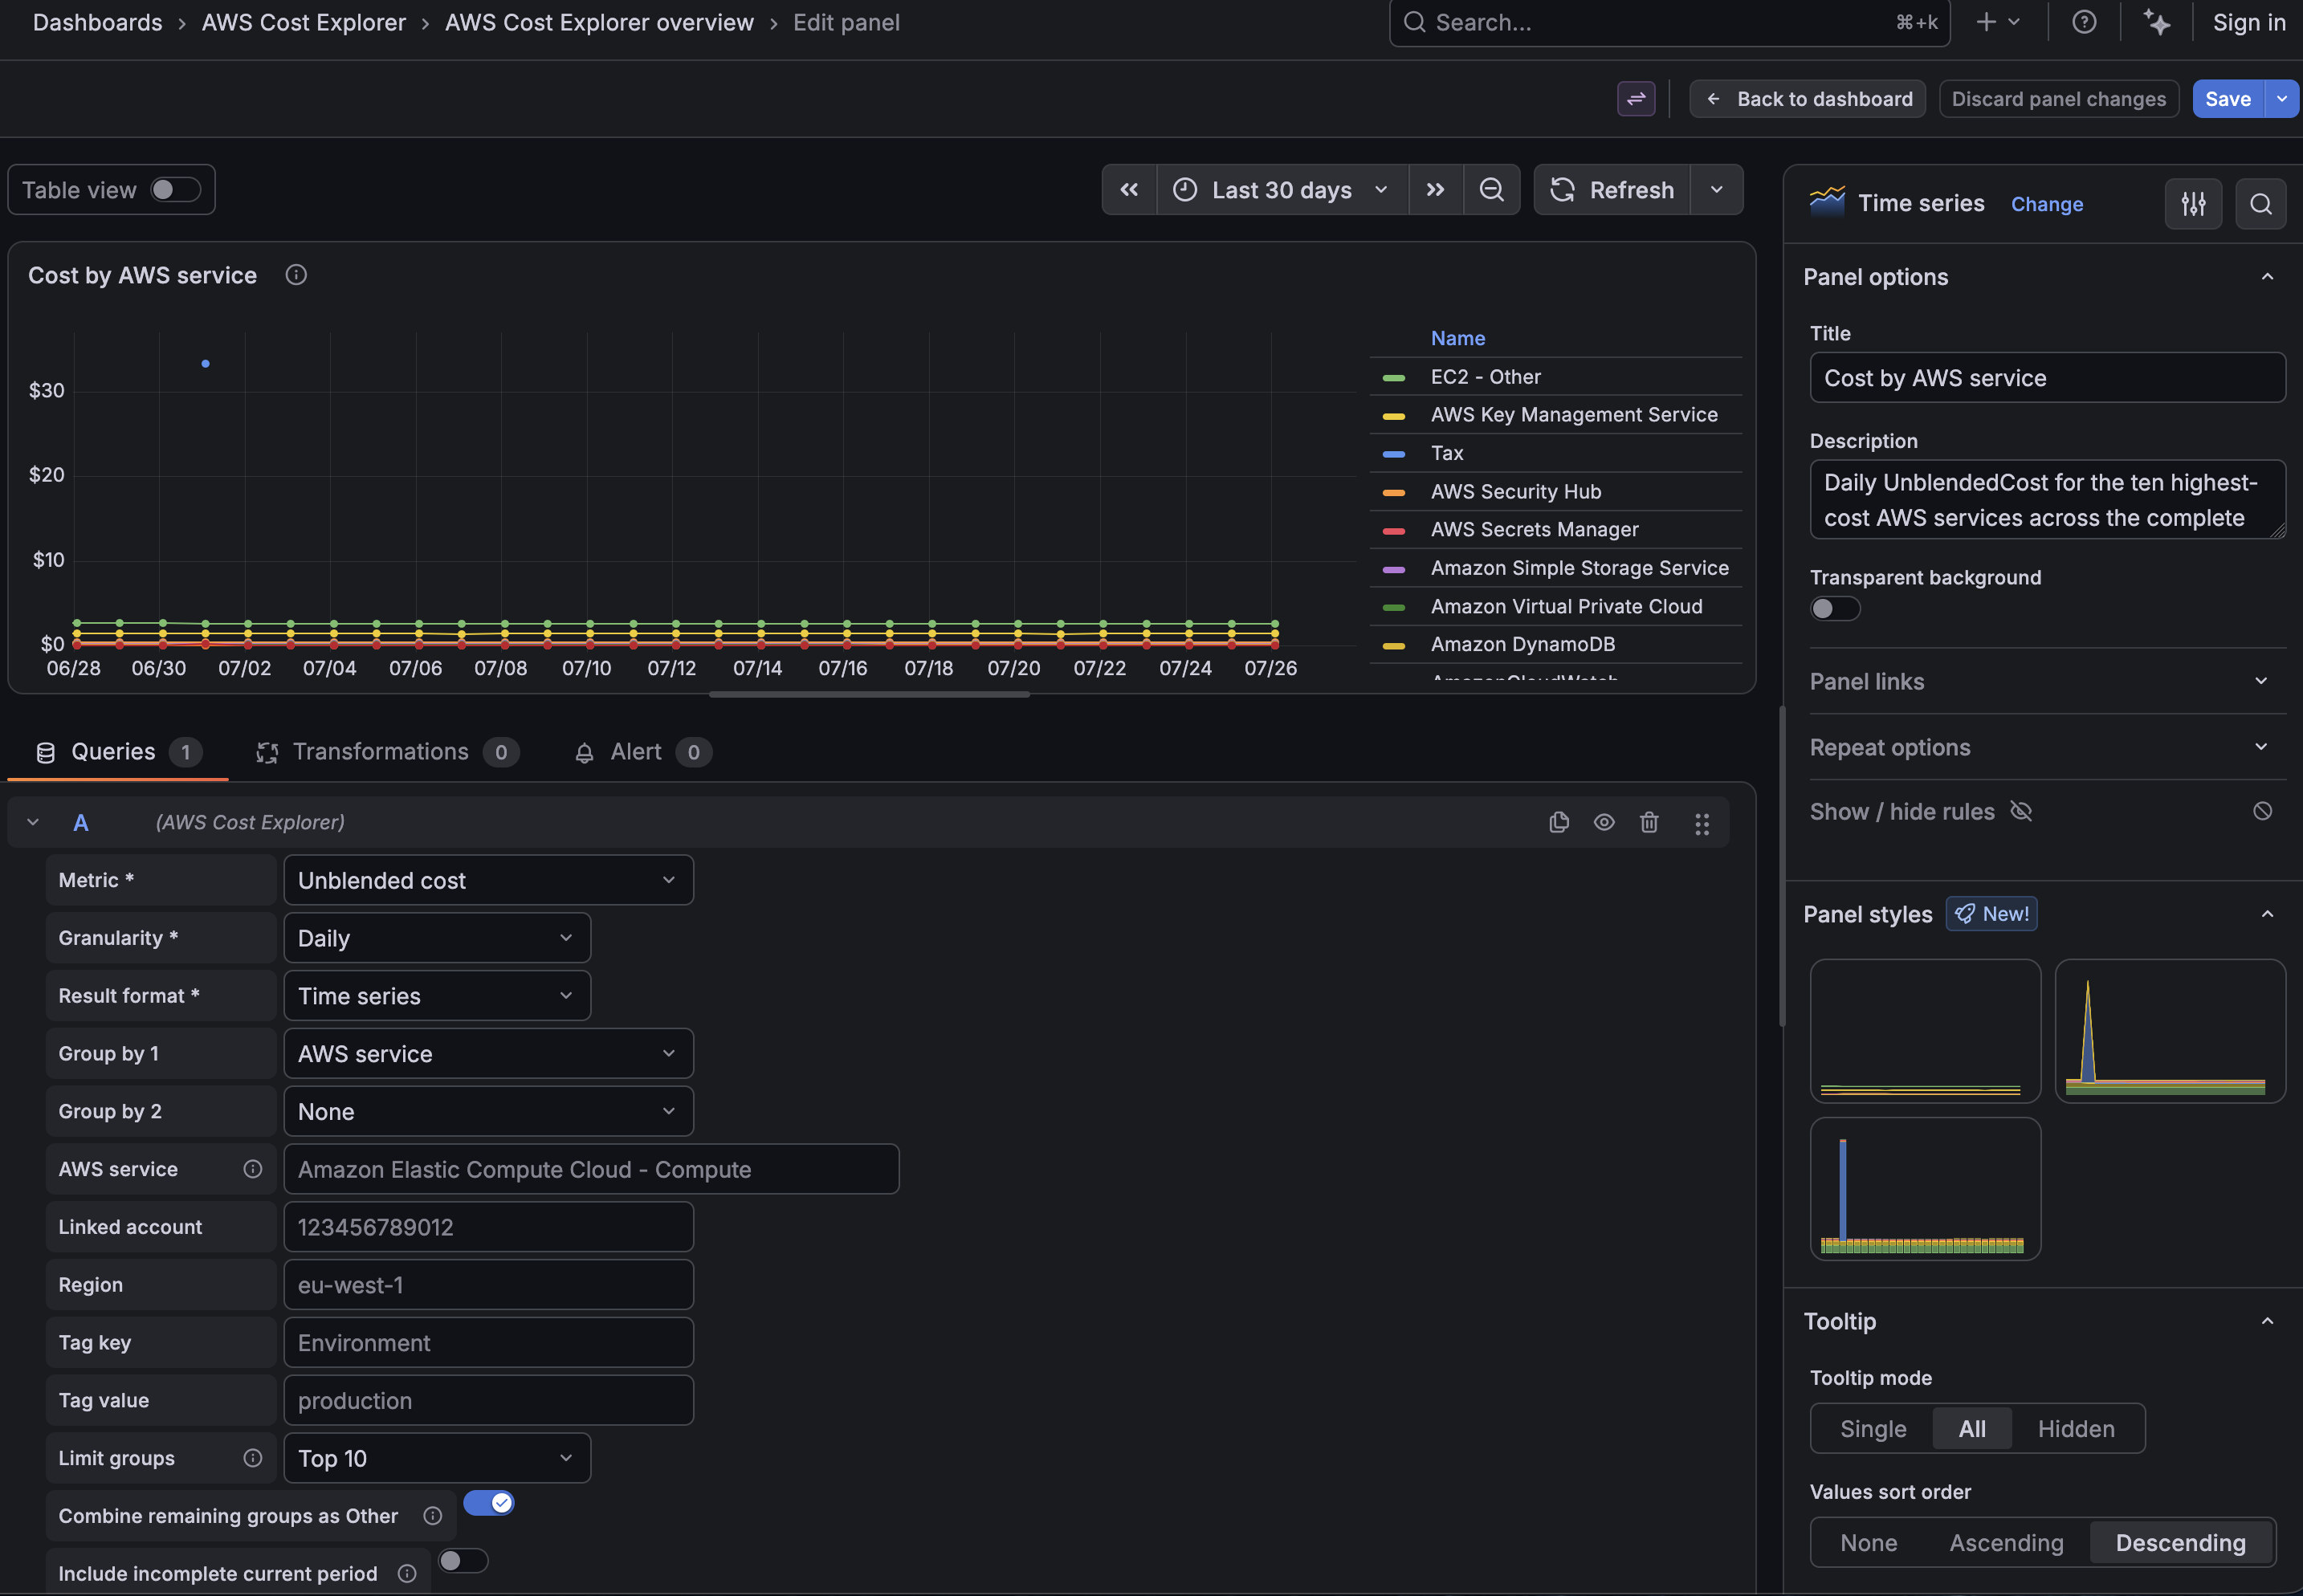Open panel options sliders icon
Viewport: 2303px width, 1596px height.
2193,204
